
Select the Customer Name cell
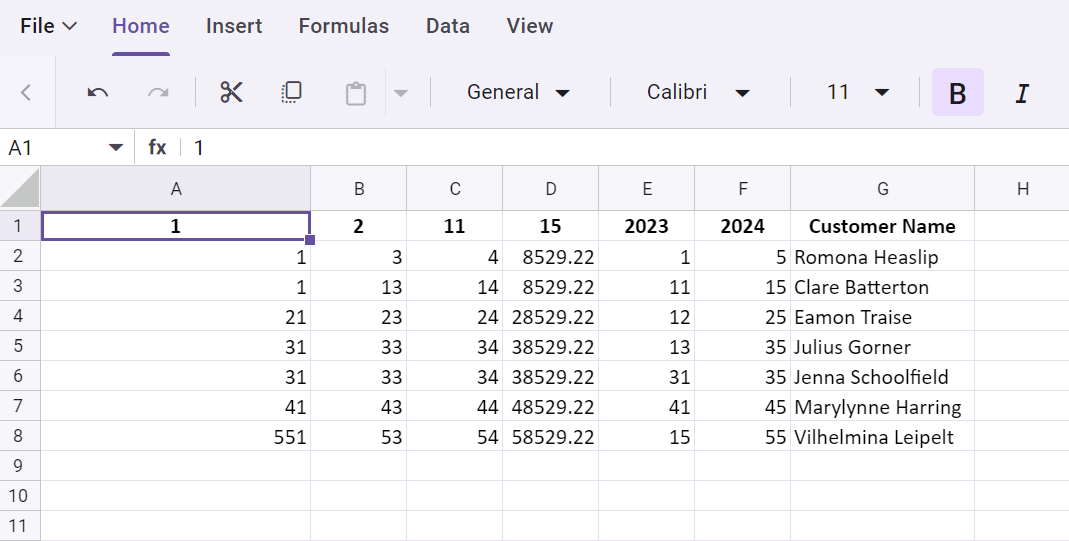click(x=882, y=226)
